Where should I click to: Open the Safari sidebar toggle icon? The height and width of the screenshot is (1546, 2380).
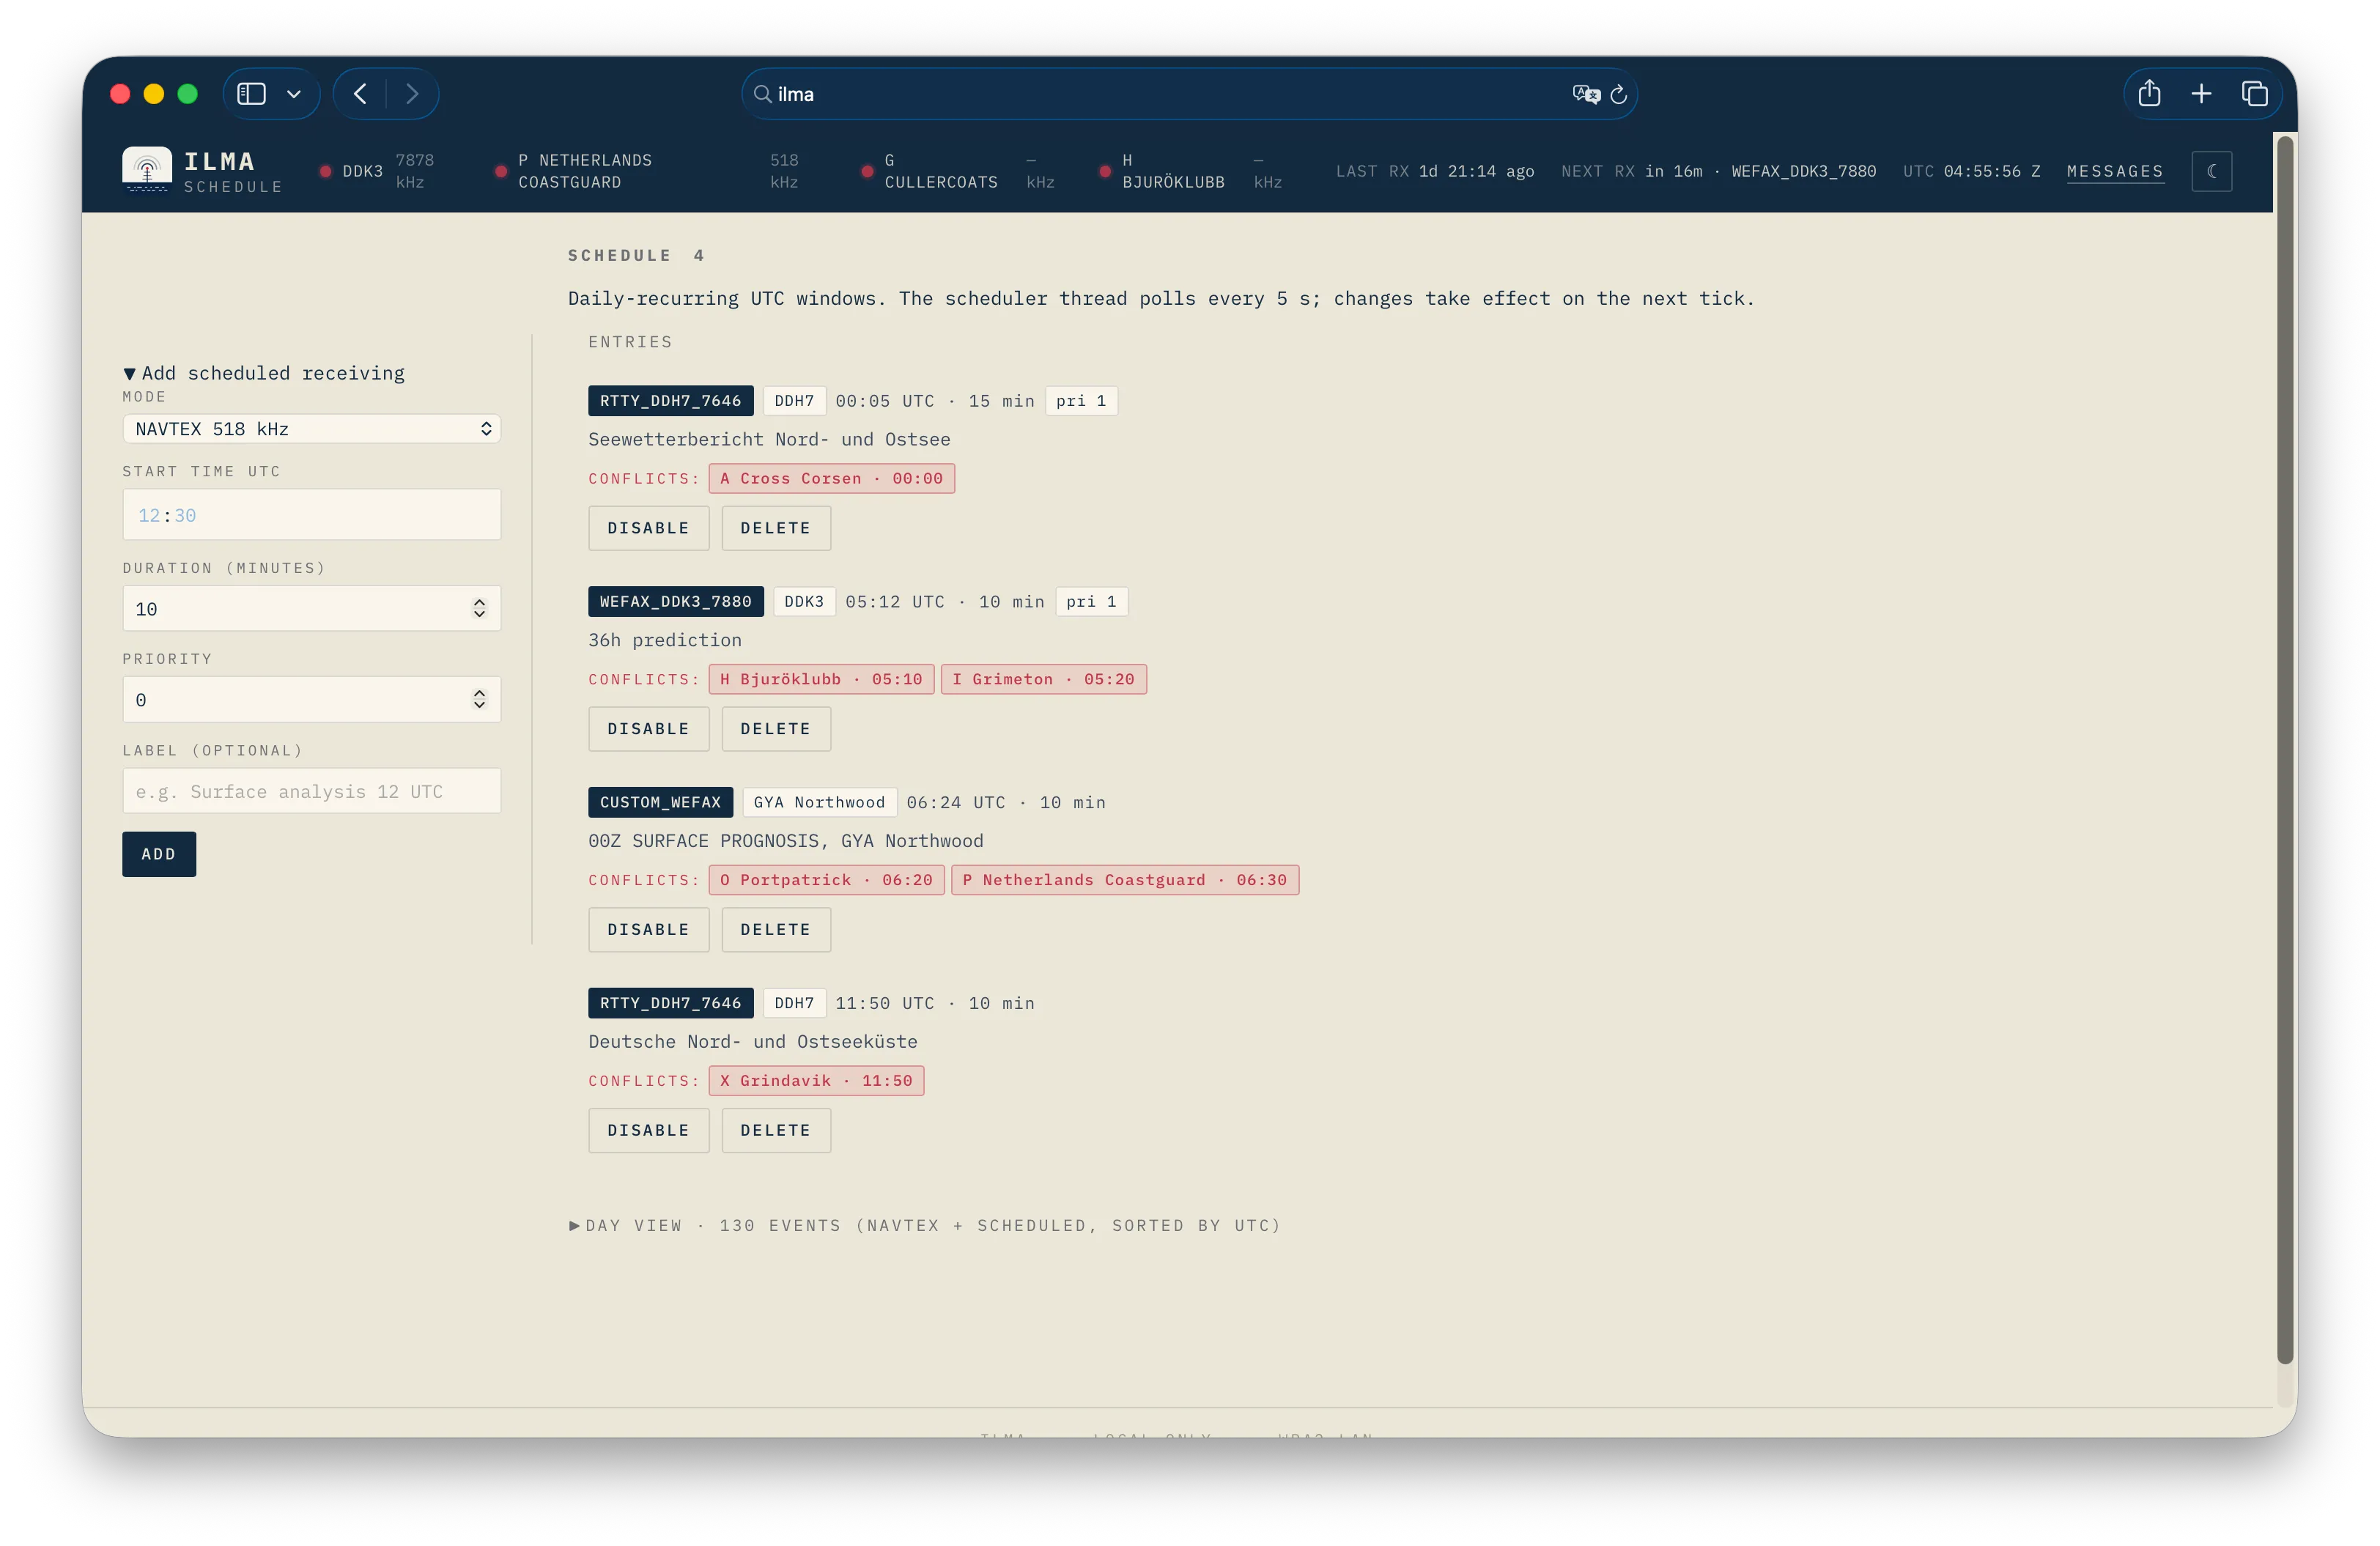251,94
